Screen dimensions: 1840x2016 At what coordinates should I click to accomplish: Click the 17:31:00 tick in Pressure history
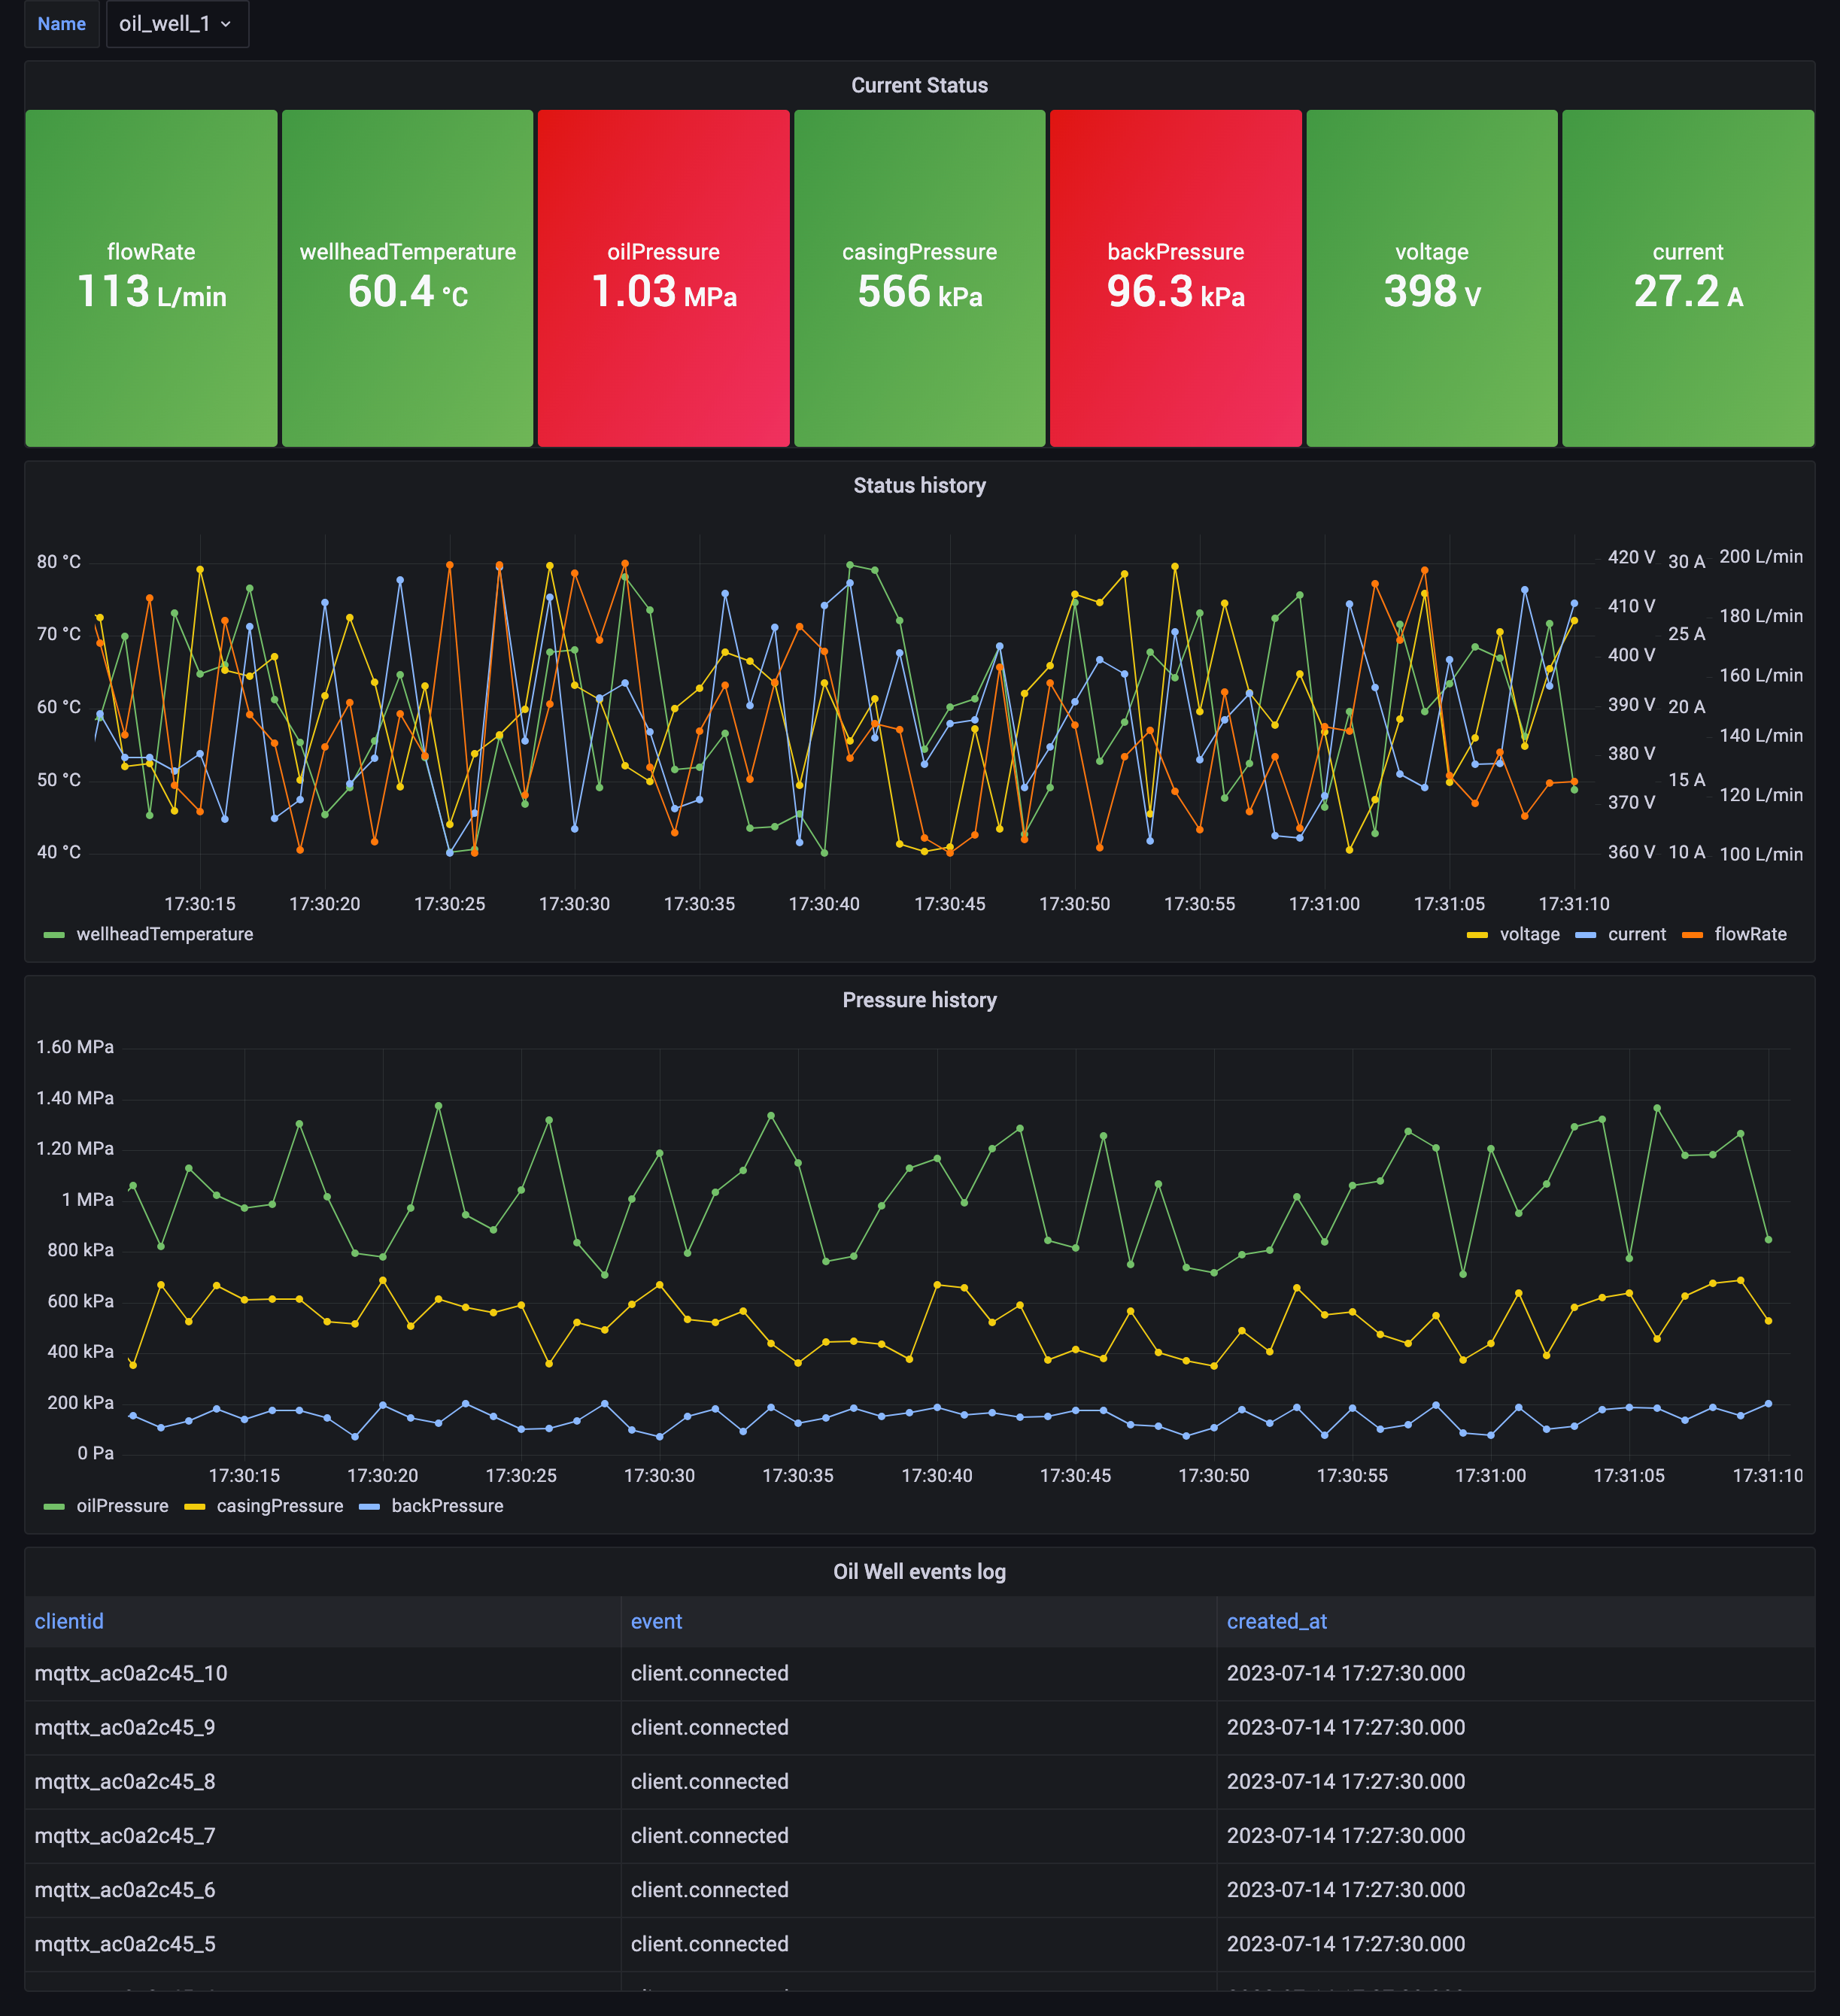click(x=1490, y=1476)
